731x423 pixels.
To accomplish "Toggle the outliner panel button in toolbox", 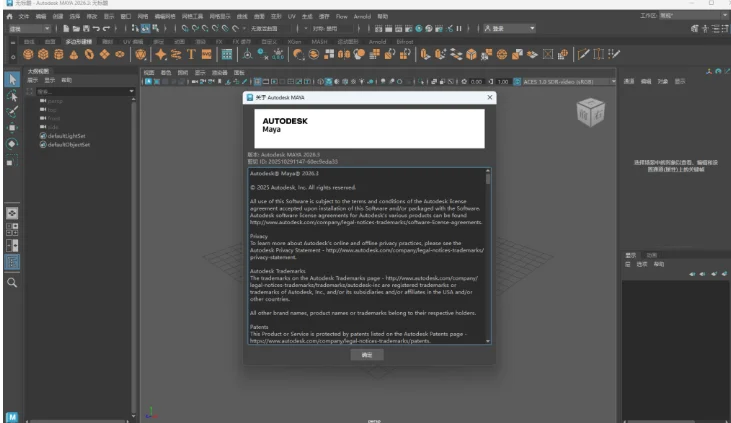I will 12,262.
